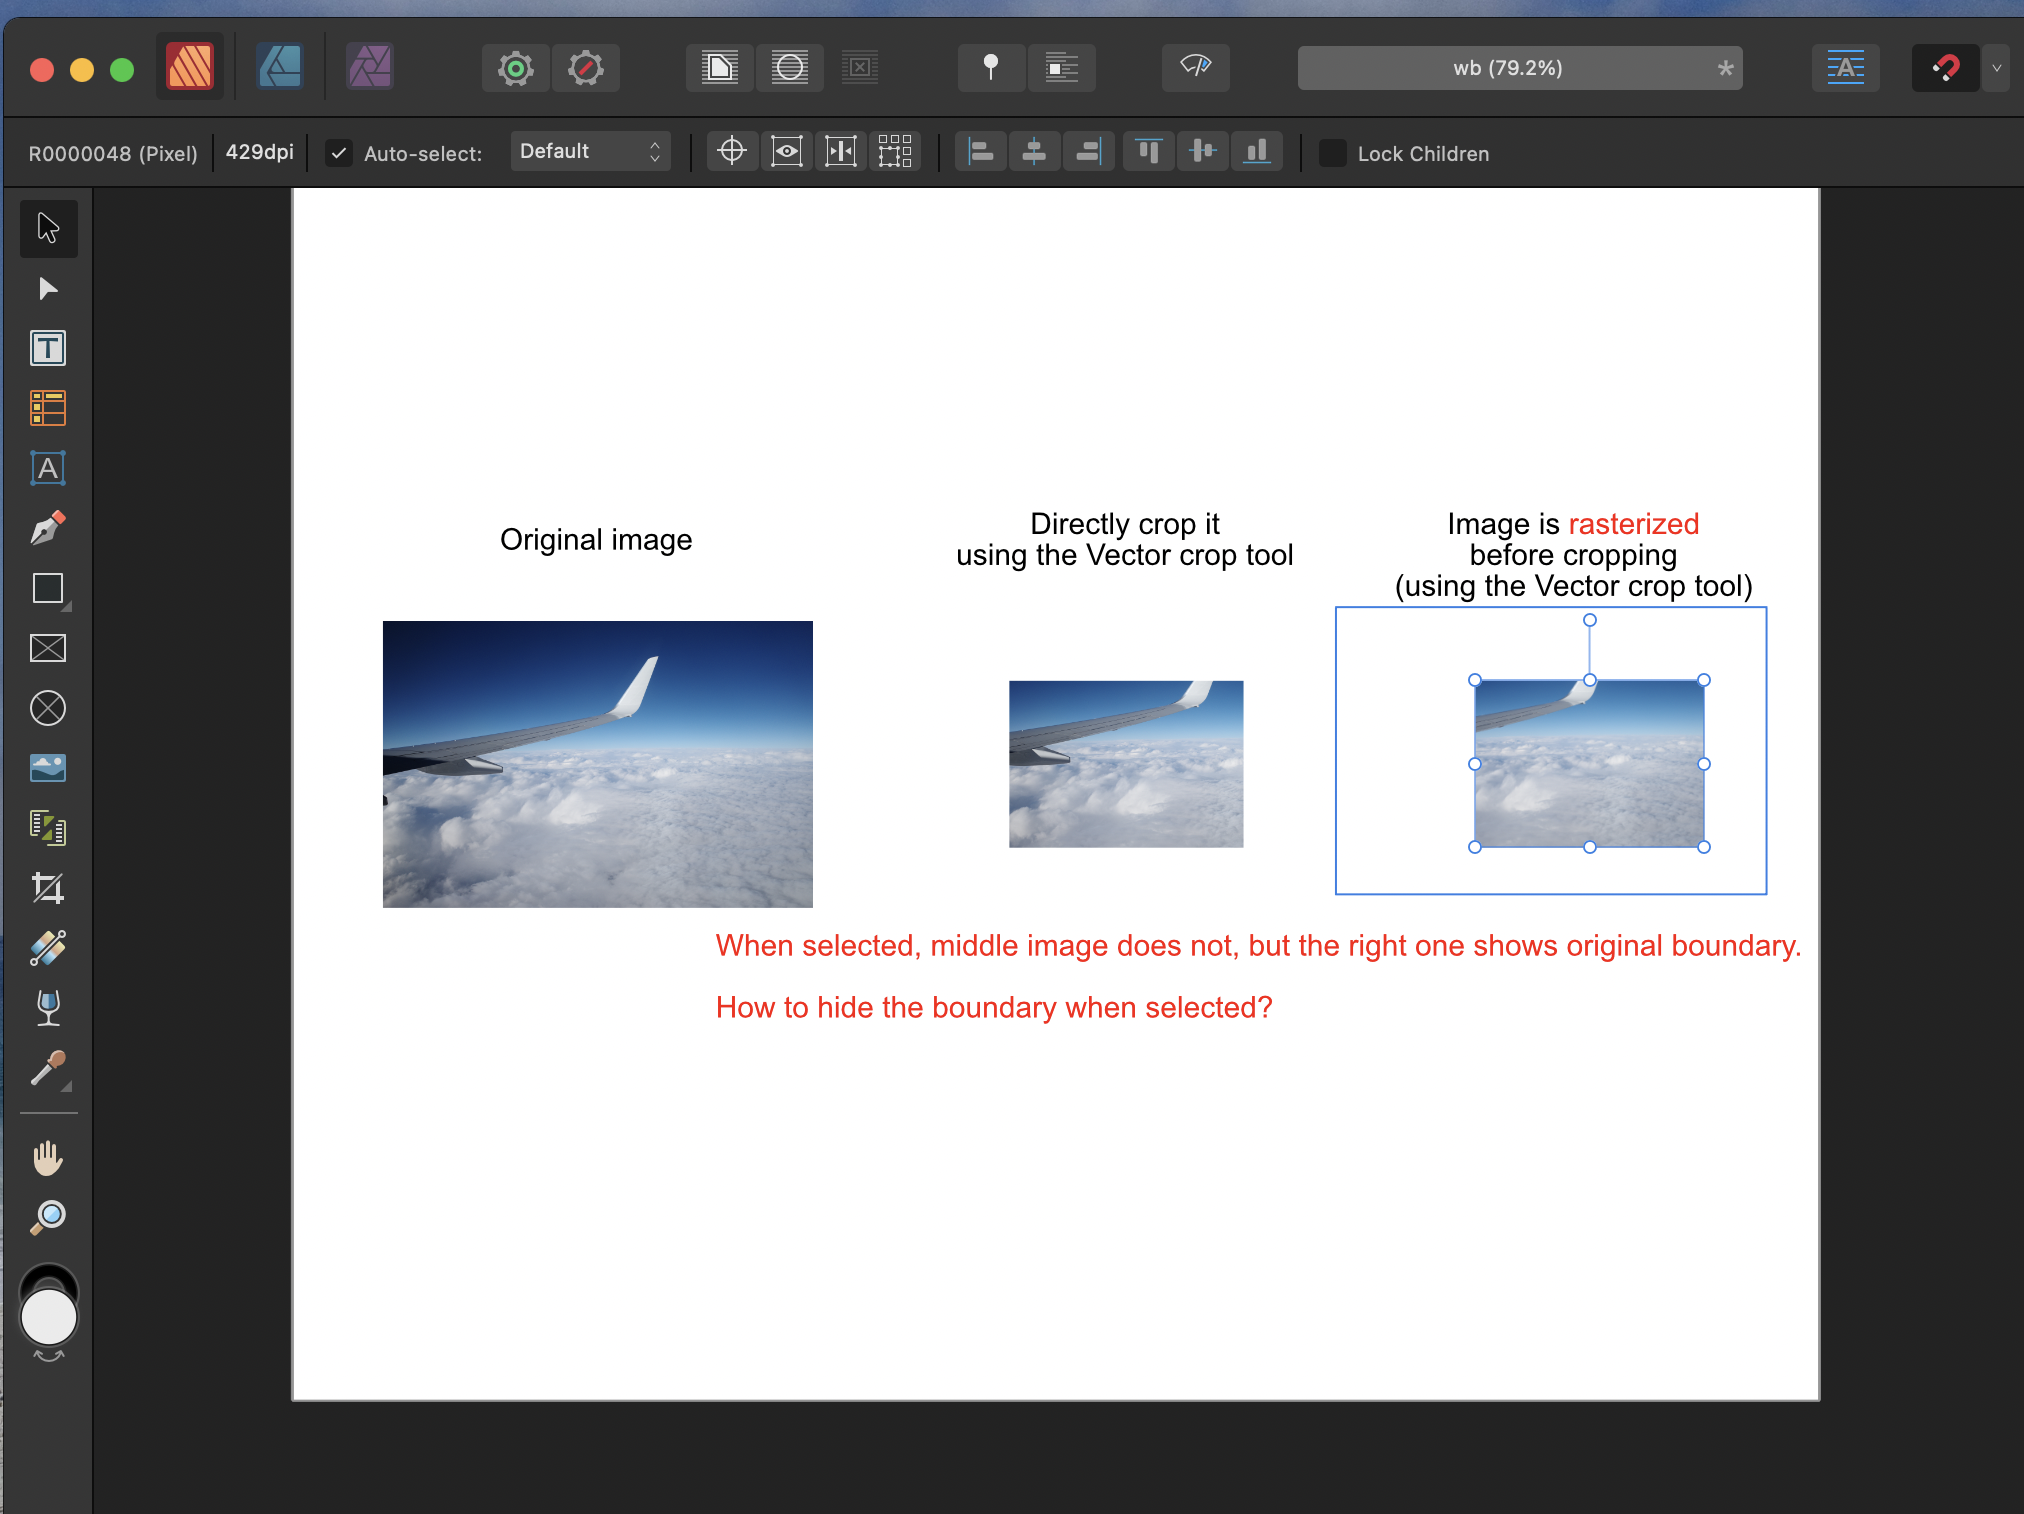Select the Zoom tool in the sidebar
This screenshot has width=2024, height=1514.
click(x=48, y=1215)
